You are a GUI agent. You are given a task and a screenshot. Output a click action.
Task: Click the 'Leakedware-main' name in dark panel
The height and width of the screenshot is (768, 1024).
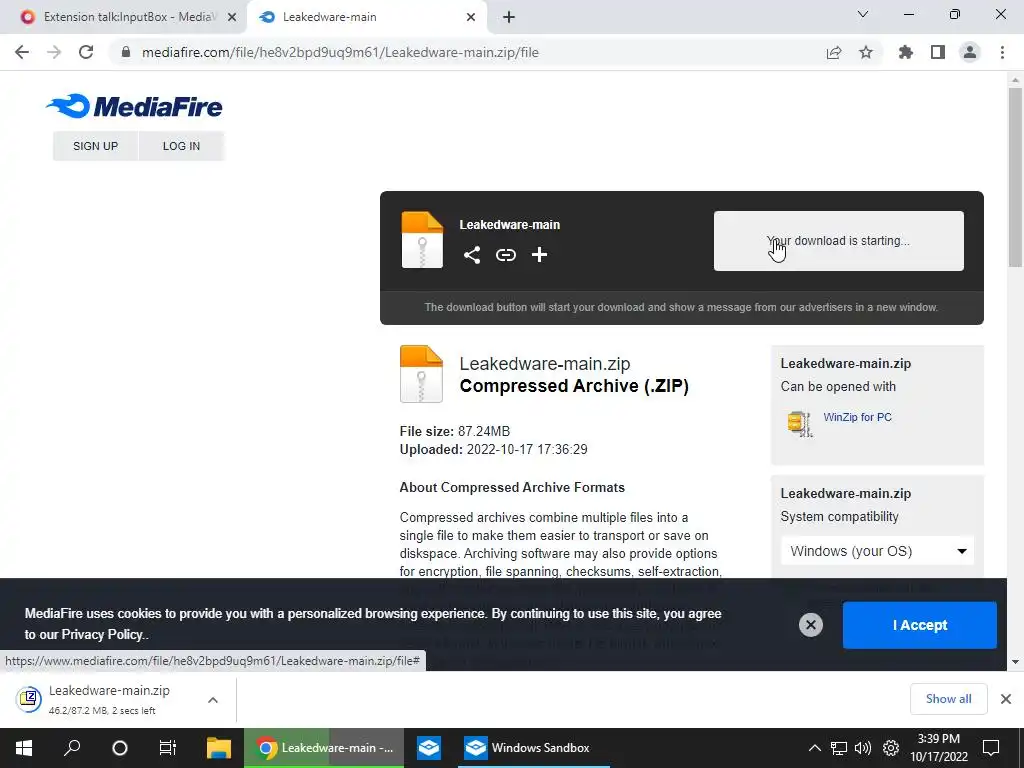(x=509, y=225)
